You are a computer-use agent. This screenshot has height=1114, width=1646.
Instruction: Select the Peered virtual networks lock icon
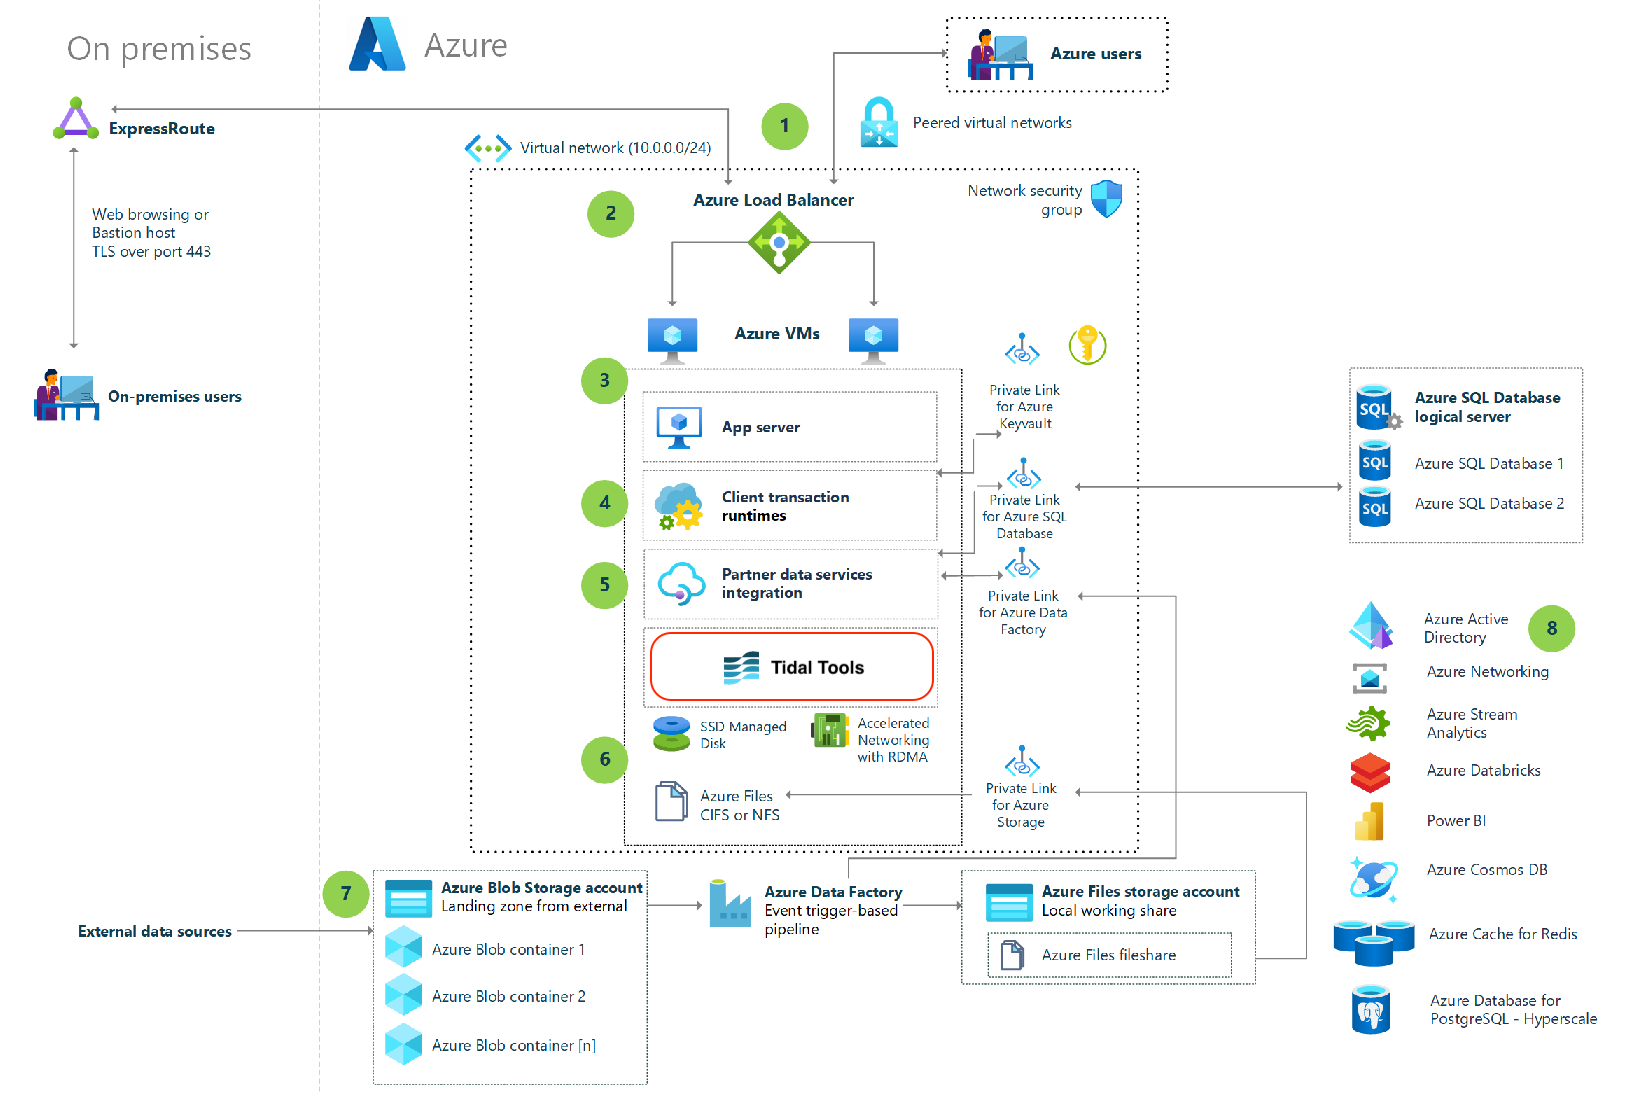[x=879, y=122]
